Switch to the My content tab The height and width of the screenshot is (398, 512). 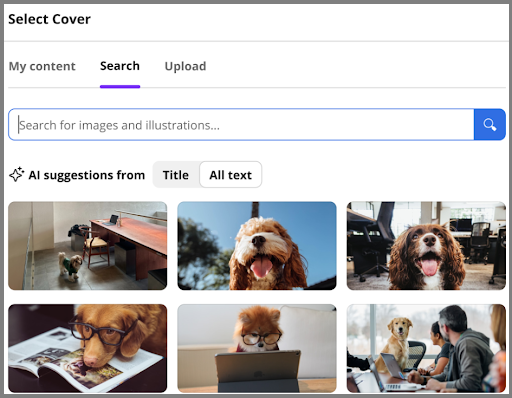42,66
